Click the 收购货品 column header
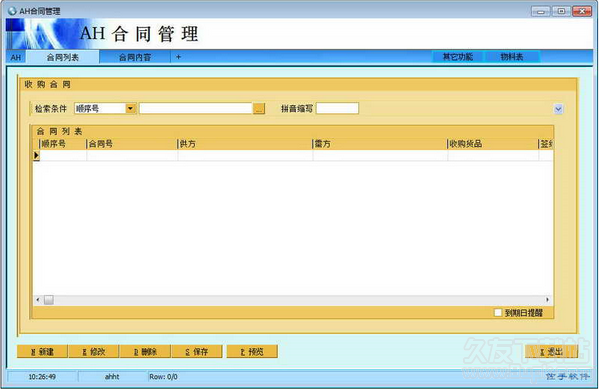599x389 pixels. pyautogui.click(x=493, y=144)
